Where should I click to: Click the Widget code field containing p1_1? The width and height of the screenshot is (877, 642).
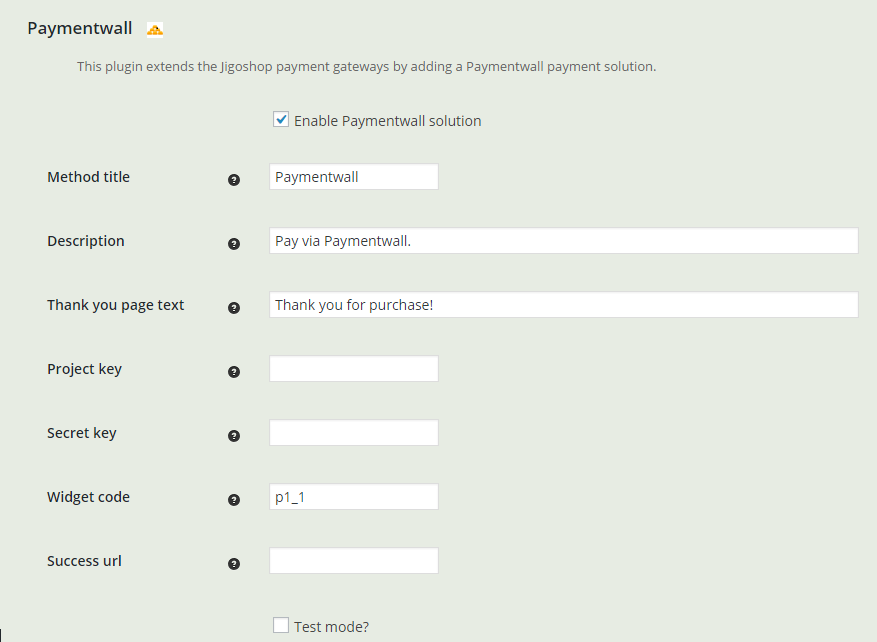(x=353, y=497)
